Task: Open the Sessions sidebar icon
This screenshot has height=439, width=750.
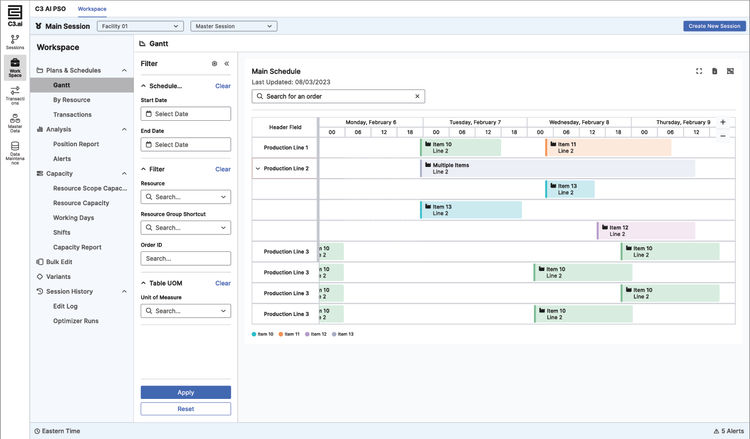Action: [15, 42]
